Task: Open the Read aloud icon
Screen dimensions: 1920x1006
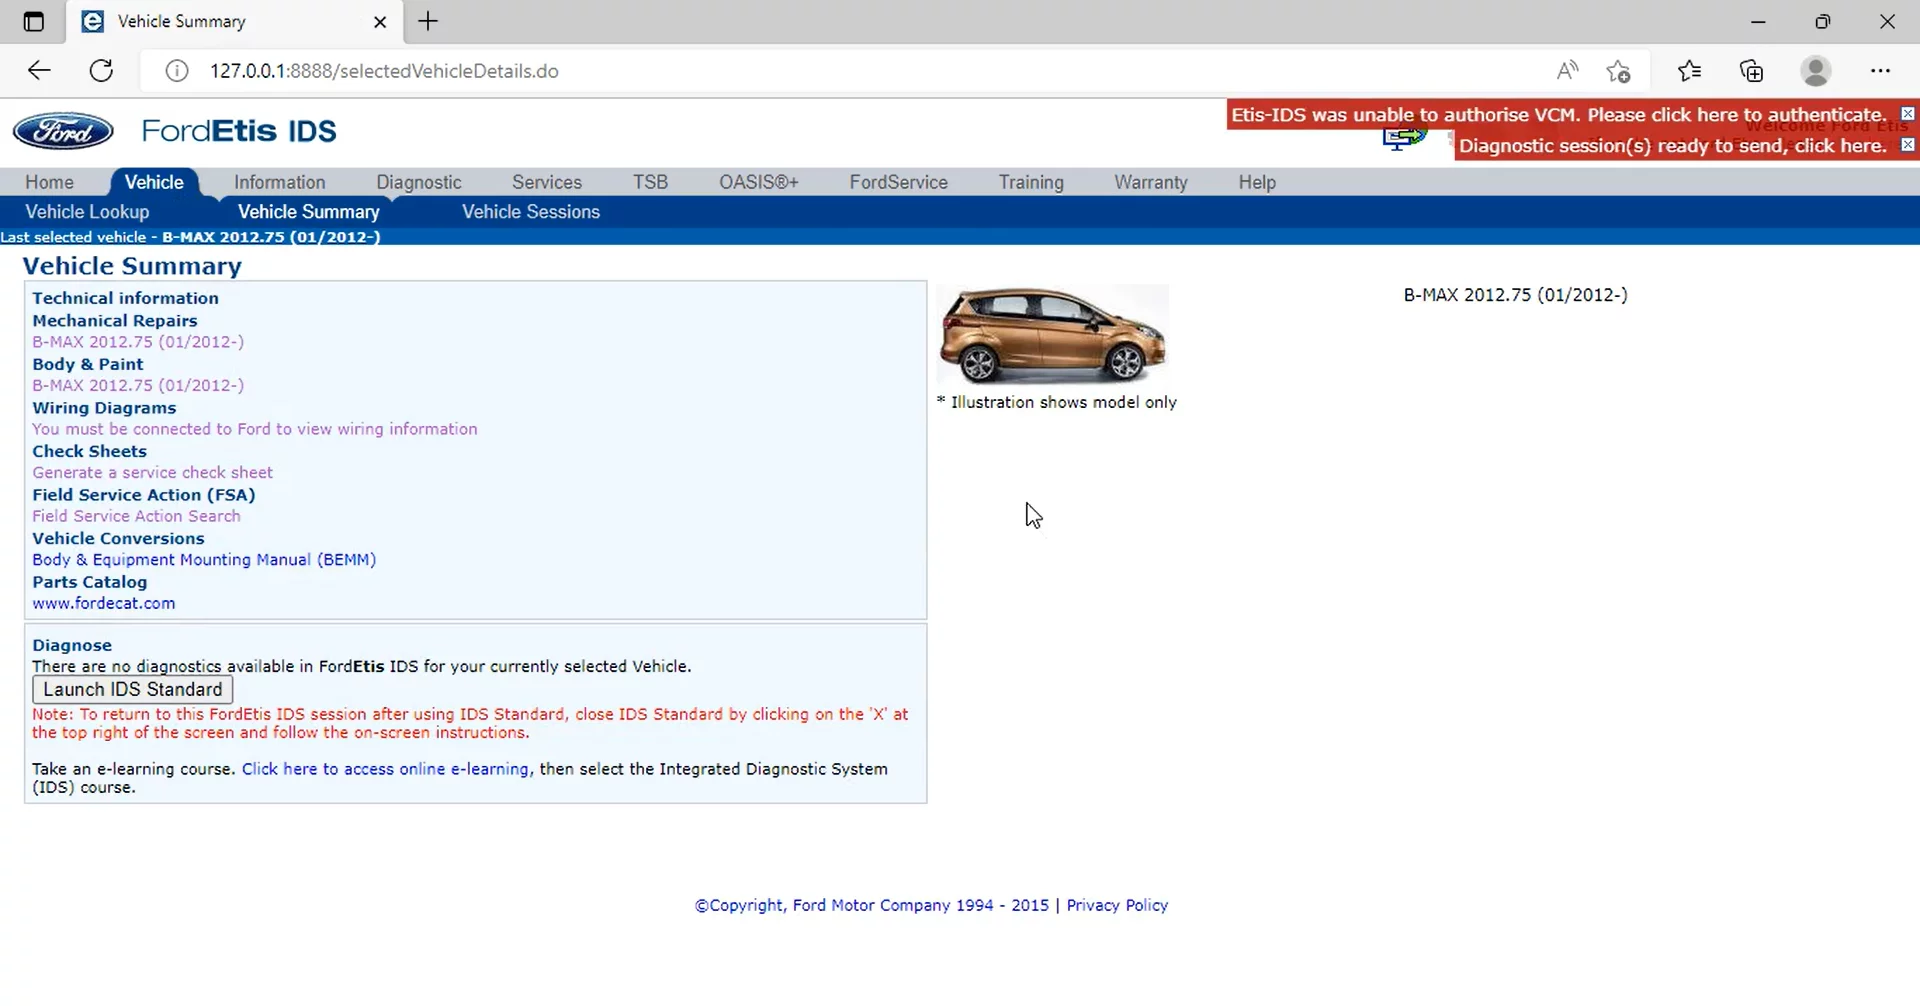Action: point(1567,71)
